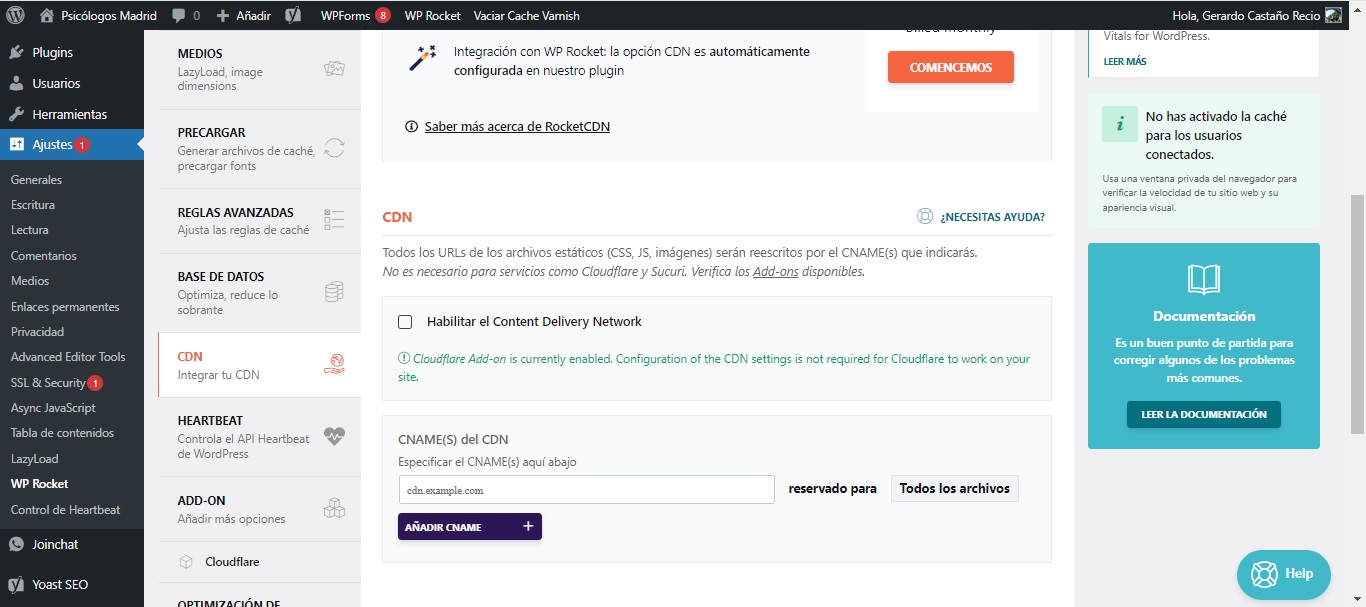Enable the Content Delivery Network checkbox

[405, 322]
